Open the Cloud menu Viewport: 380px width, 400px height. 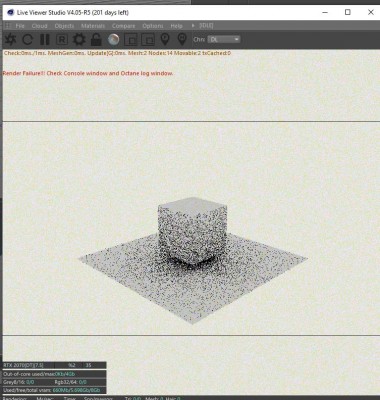click(39, 26)
